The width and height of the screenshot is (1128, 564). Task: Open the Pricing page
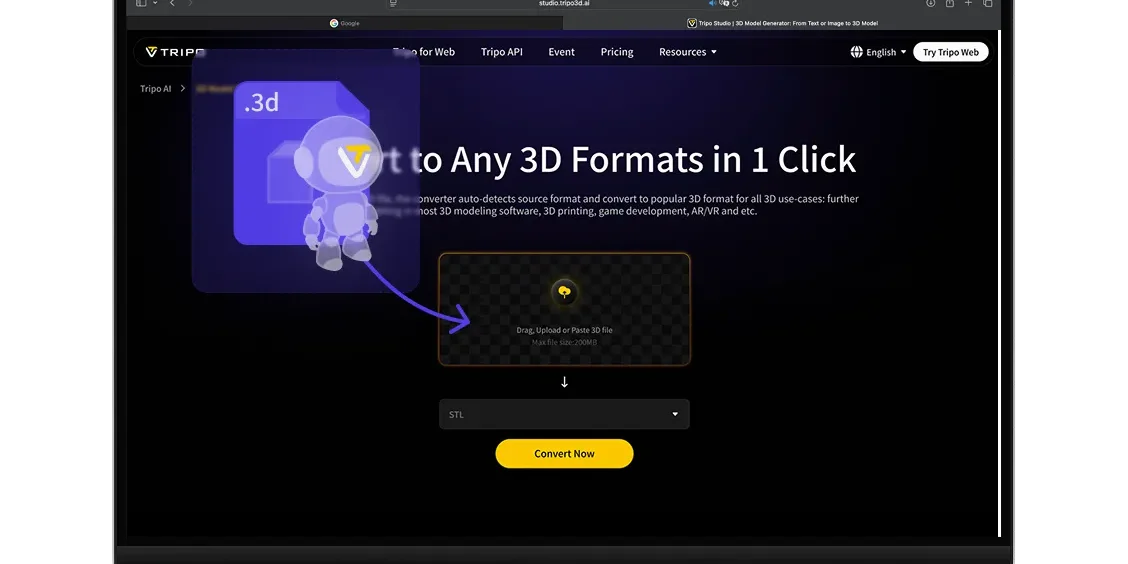coord(617,52)
